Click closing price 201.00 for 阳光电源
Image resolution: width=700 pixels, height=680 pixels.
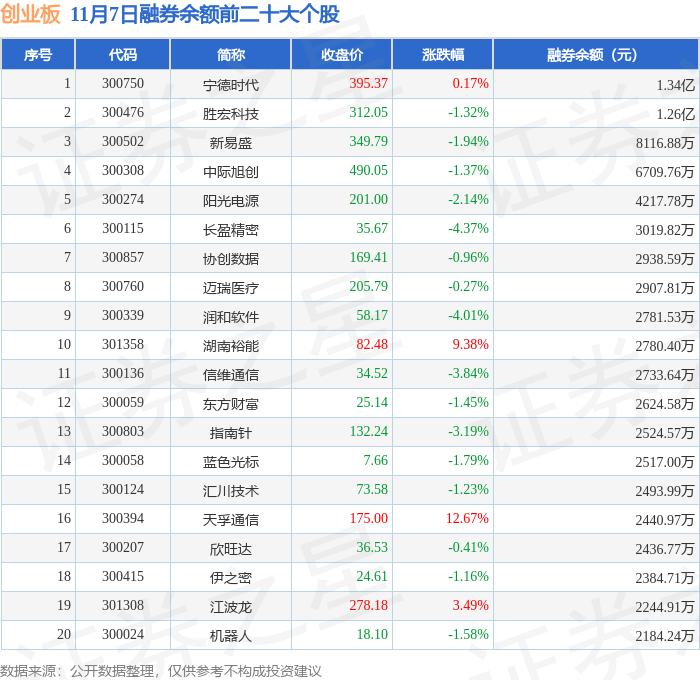coord(368,199)
